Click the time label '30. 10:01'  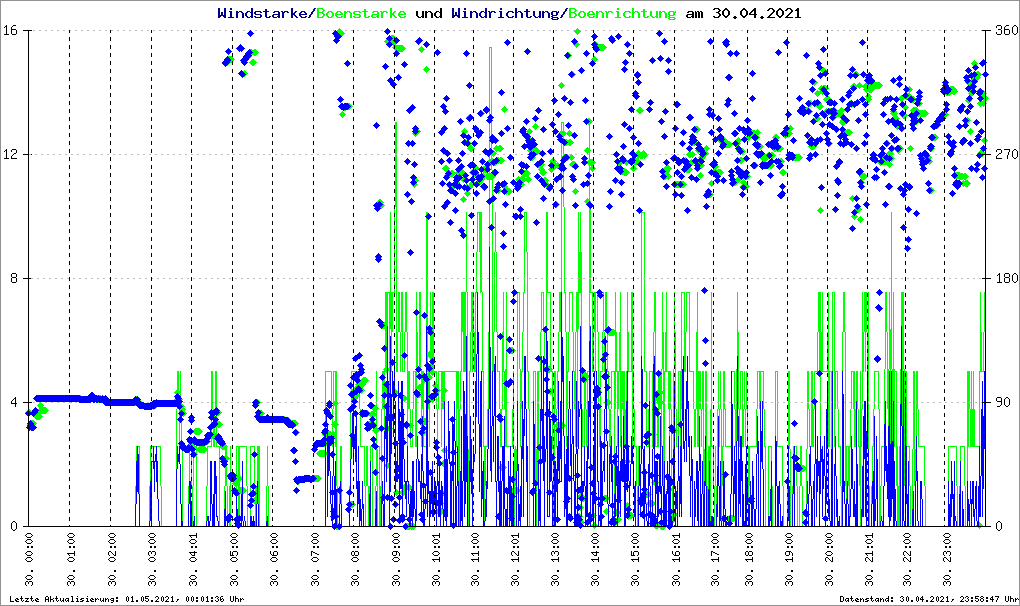pyautogui.click(x=436, y=559)
